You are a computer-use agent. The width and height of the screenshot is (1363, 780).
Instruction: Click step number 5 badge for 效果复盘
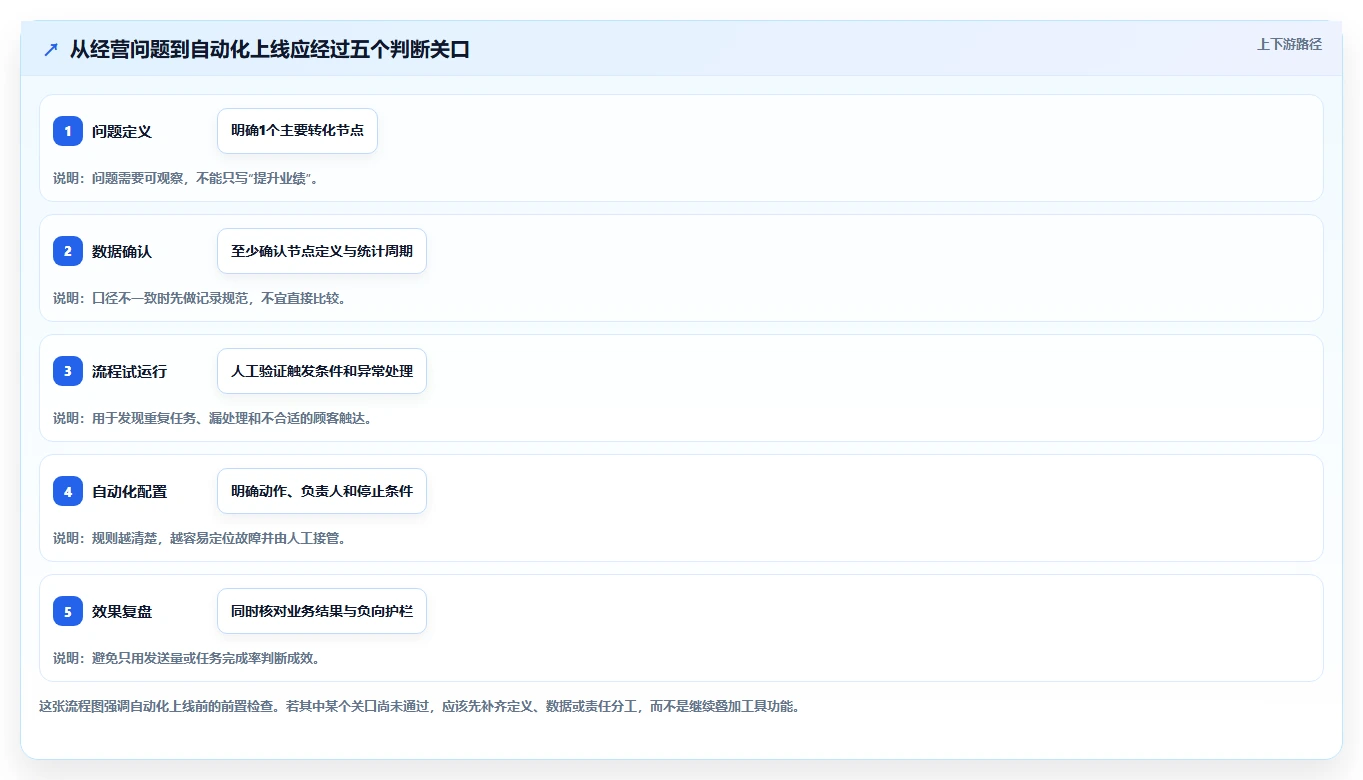(68, 611)
